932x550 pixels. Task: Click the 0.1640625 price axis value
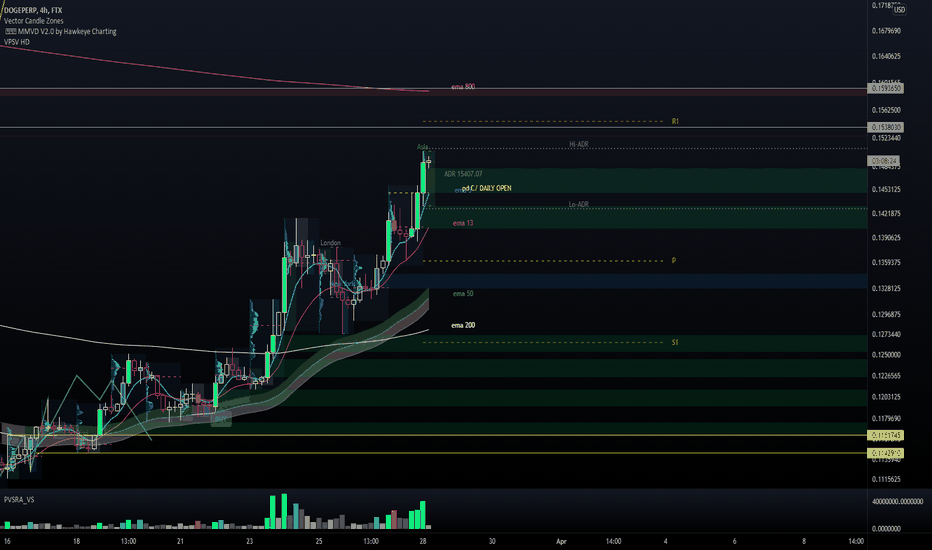(886, 56)
